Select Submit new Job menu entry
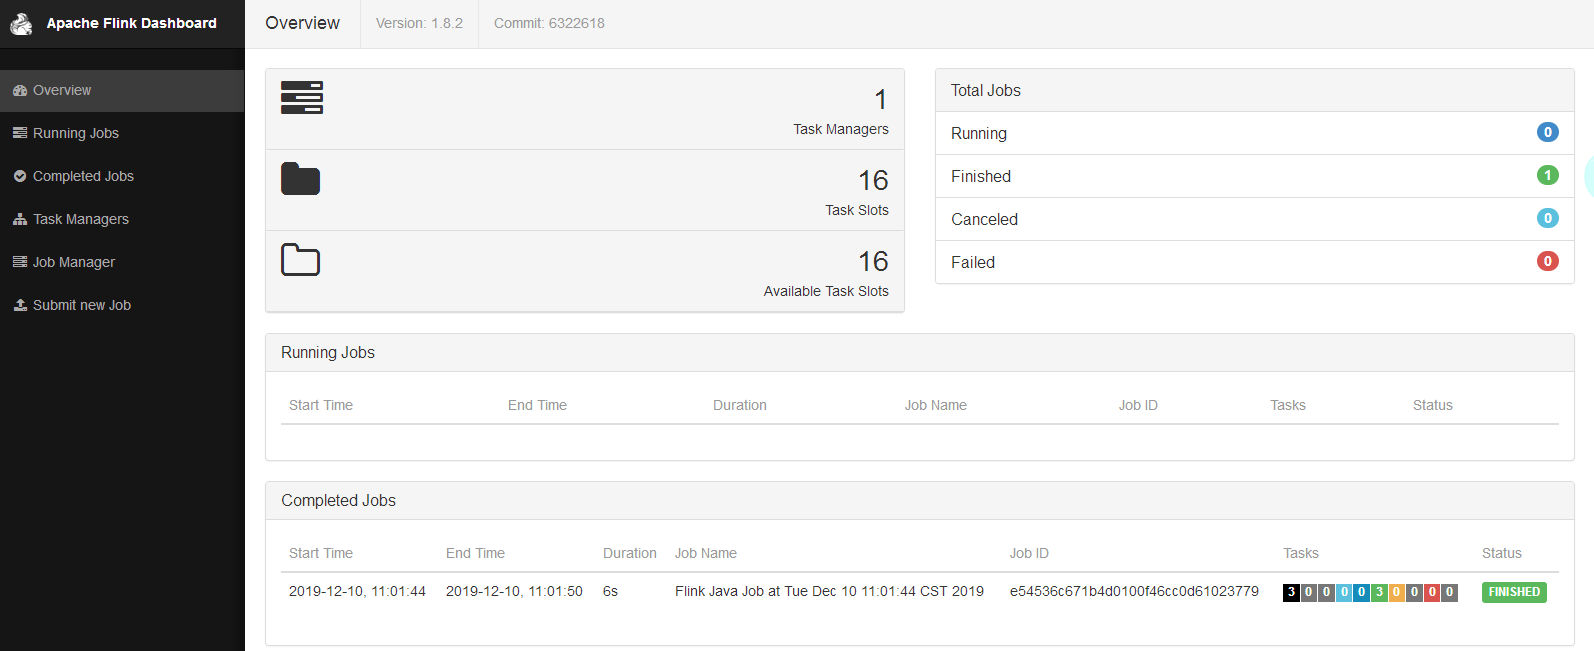 [x=82, y=305]
